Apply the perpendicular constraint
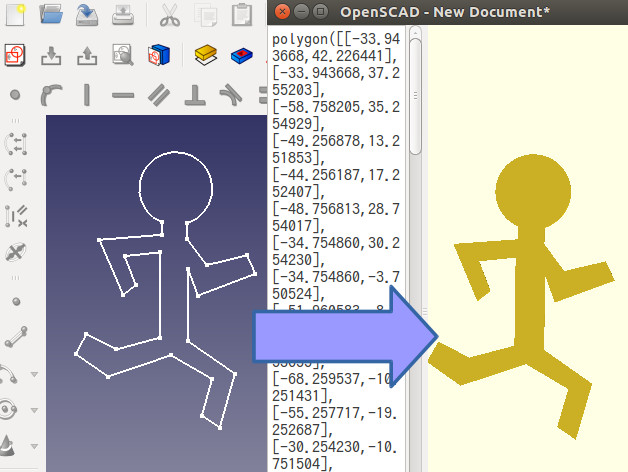This screenshot has height=472, width=628. click(195, 95)
